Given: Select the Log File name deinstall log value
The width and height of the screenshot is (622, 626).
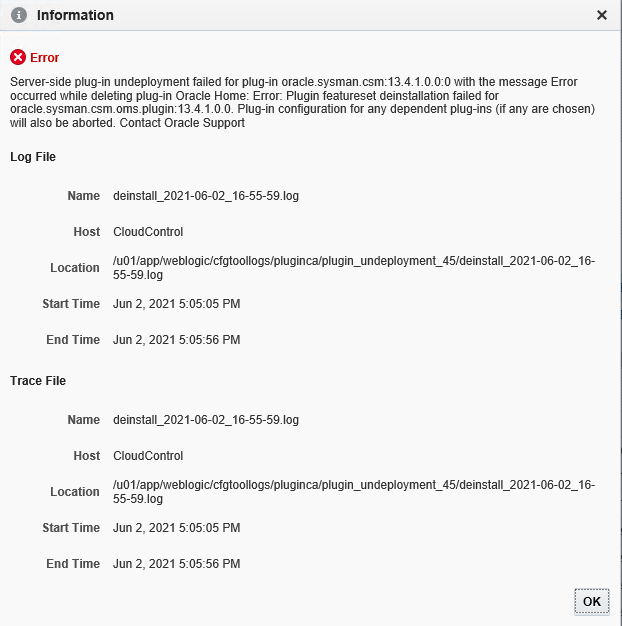Looking at the screenshot, I should pos(206,196).
